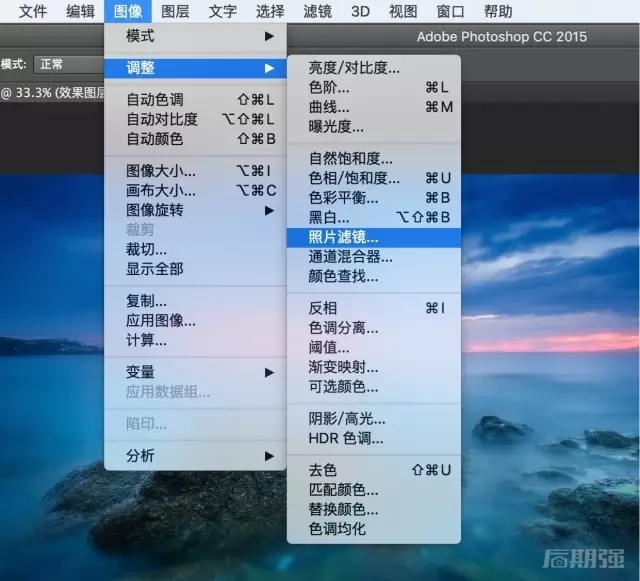Open the 编辑 menu
The height and width of the screenshot is (581, 640).
click(x=80, y=11)
